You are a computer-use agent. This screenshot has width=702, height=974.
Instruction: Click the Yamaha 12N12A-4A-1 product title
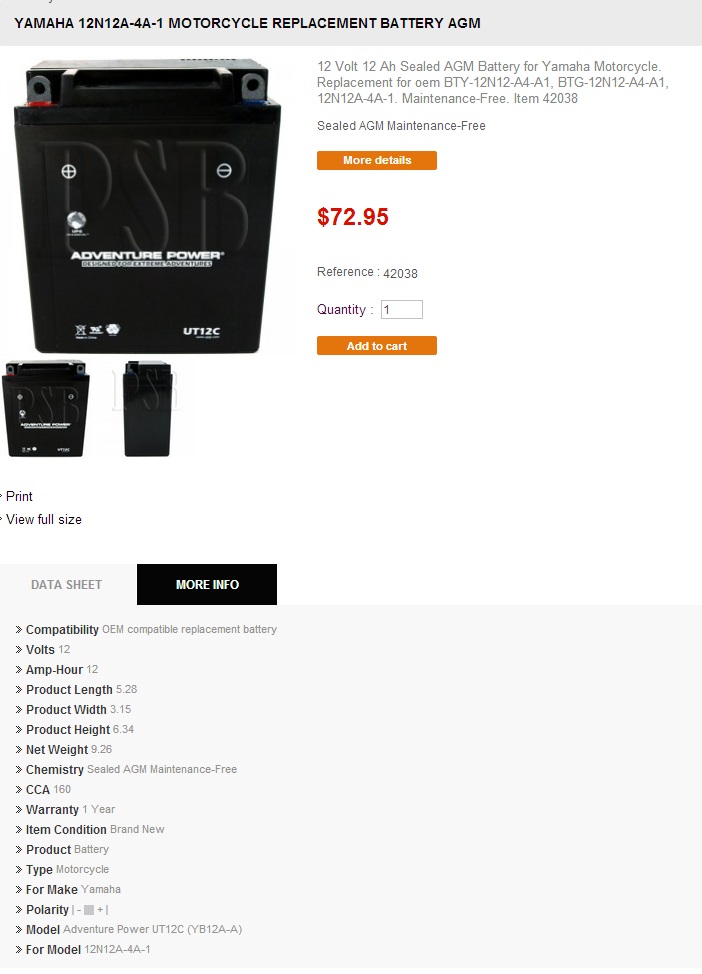[x=247, y=23]
